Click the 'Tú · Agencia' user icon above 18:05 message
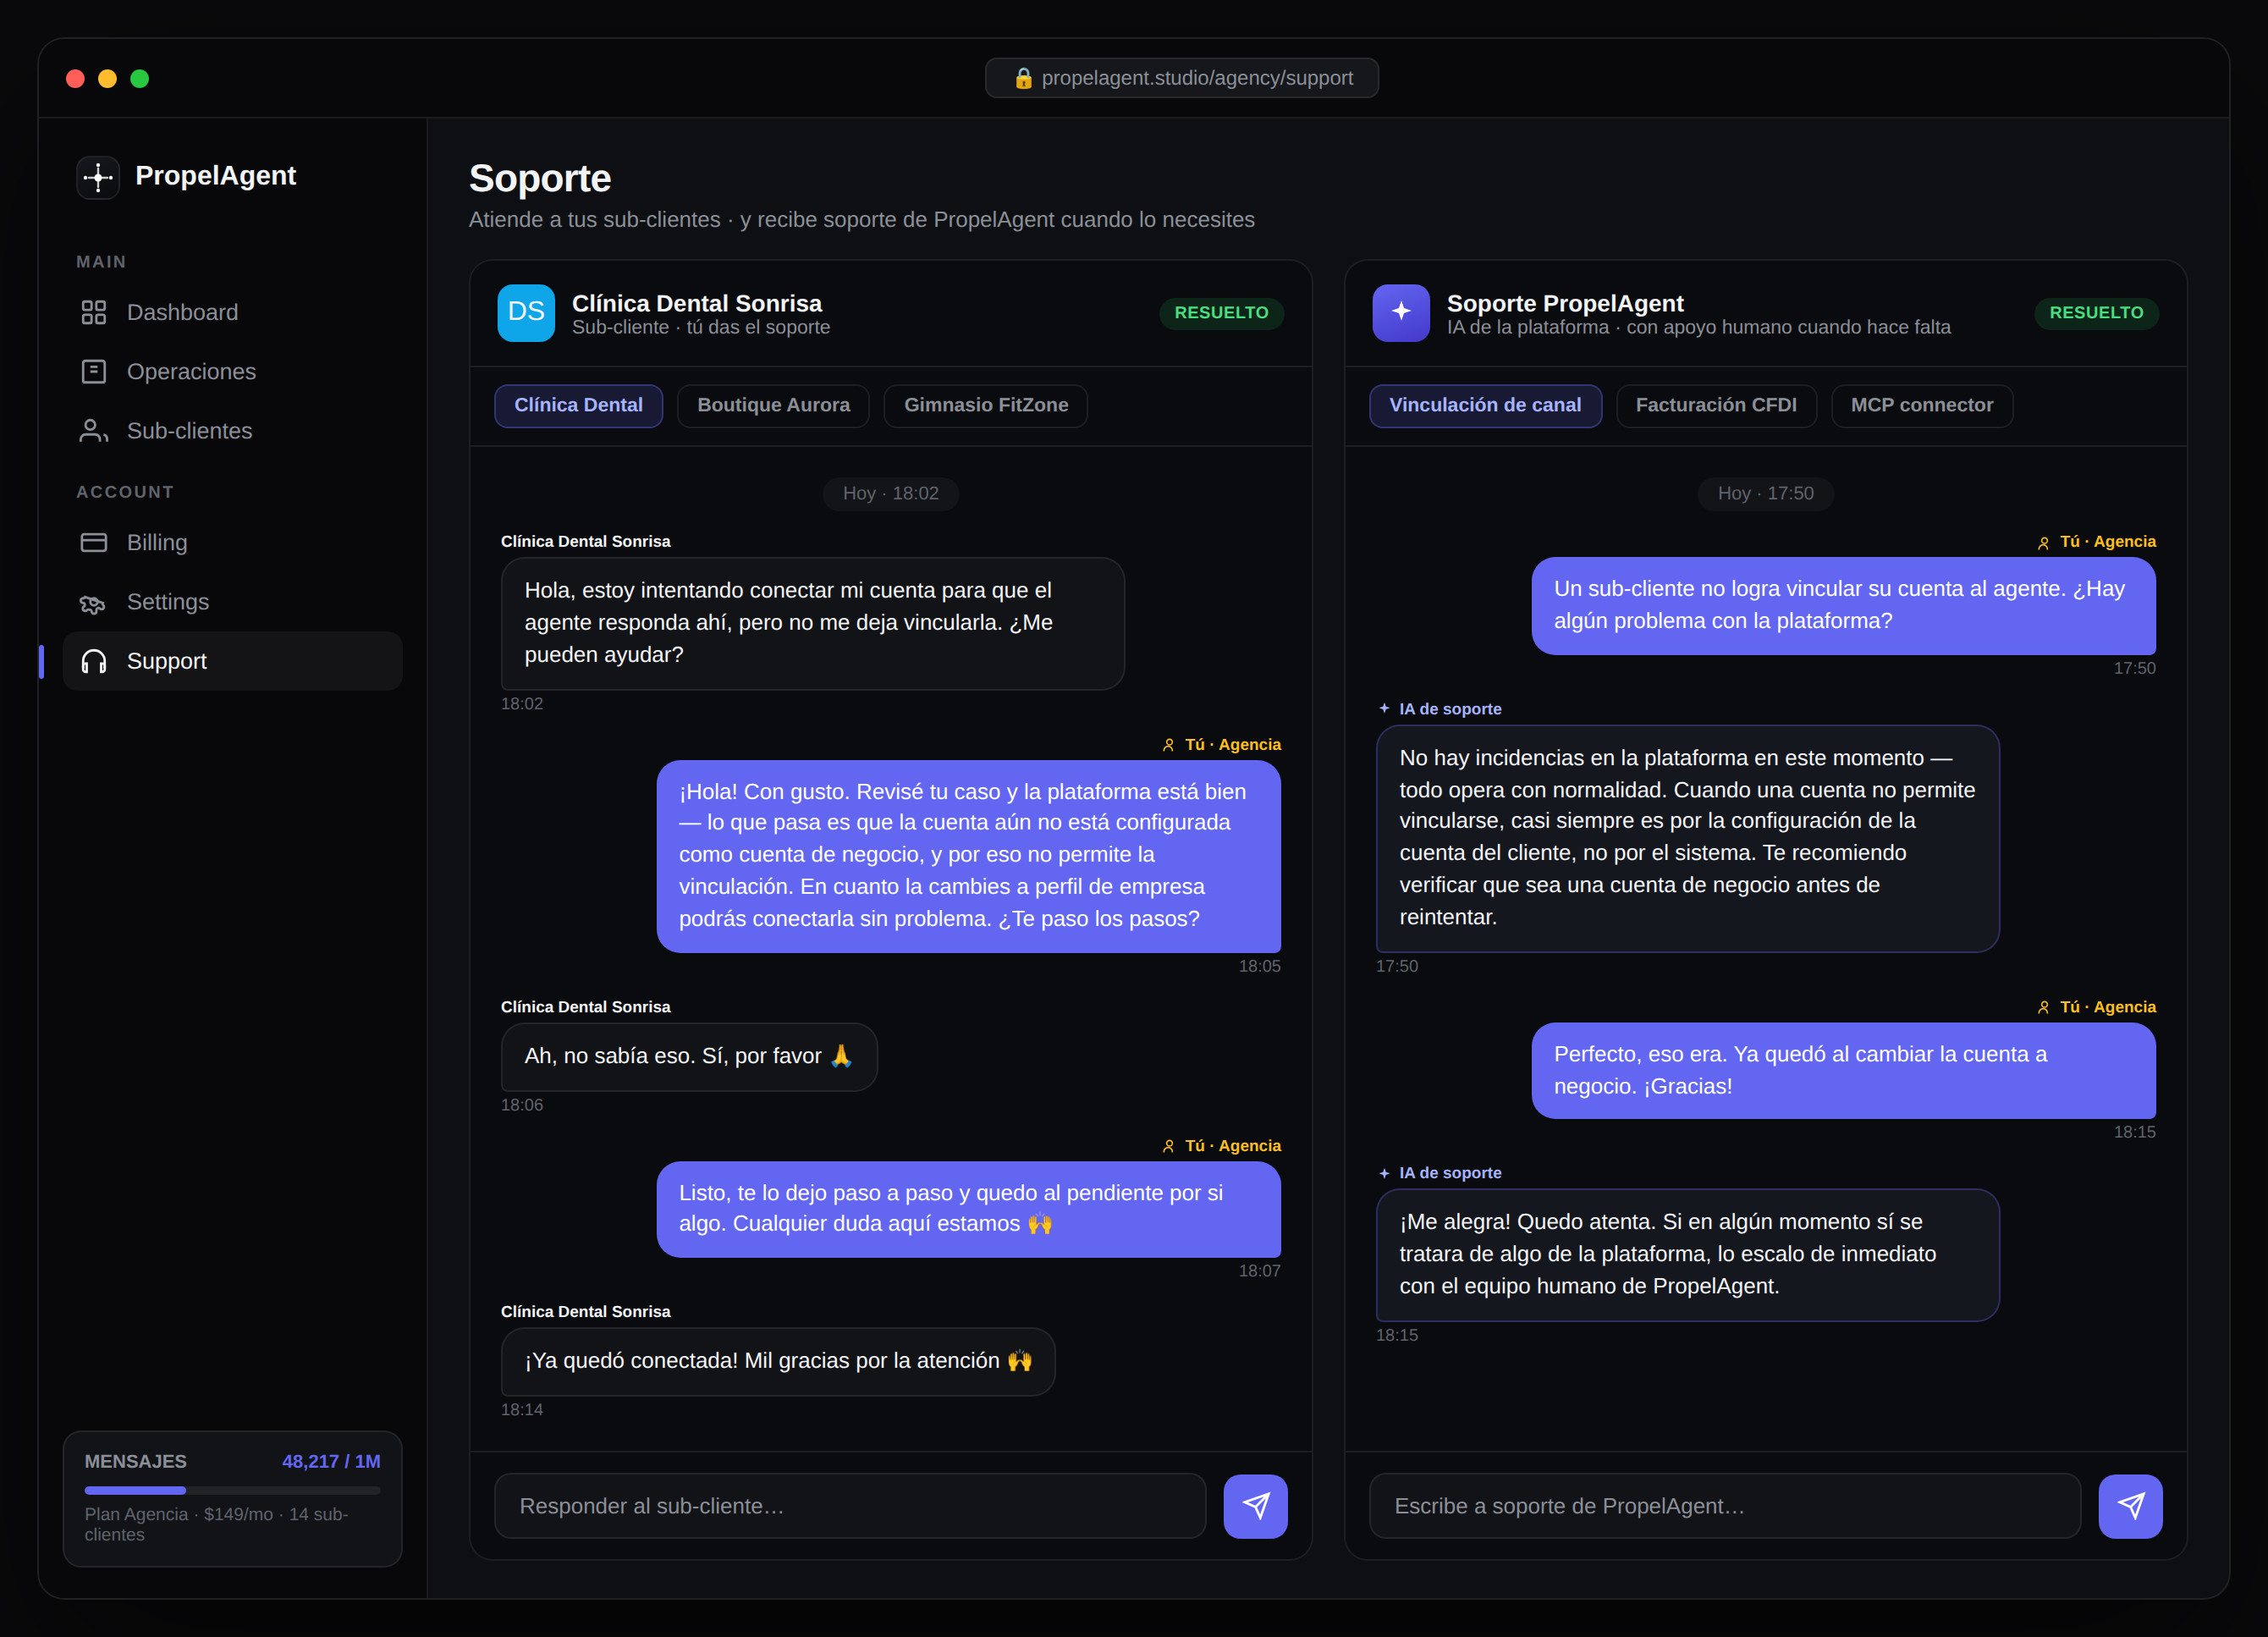Screen dimensions: 2268x1637 tap(1168, 745)
